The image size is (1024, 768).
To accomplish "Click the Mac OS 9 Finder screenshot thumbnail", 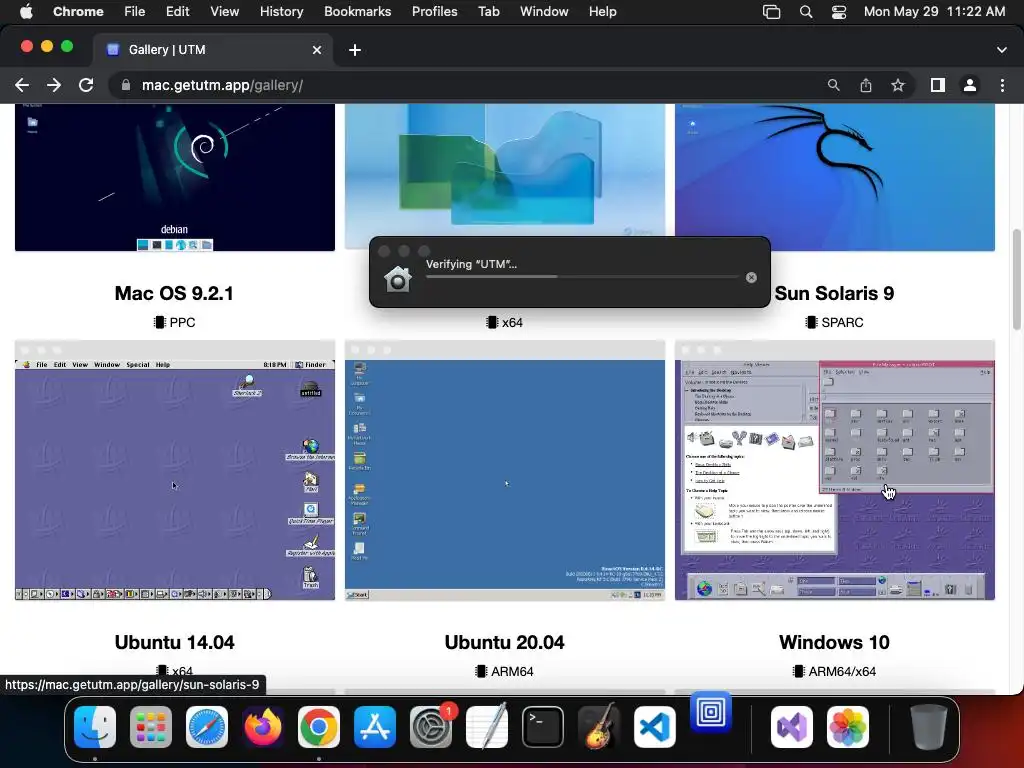I will (x=175, y=470).
